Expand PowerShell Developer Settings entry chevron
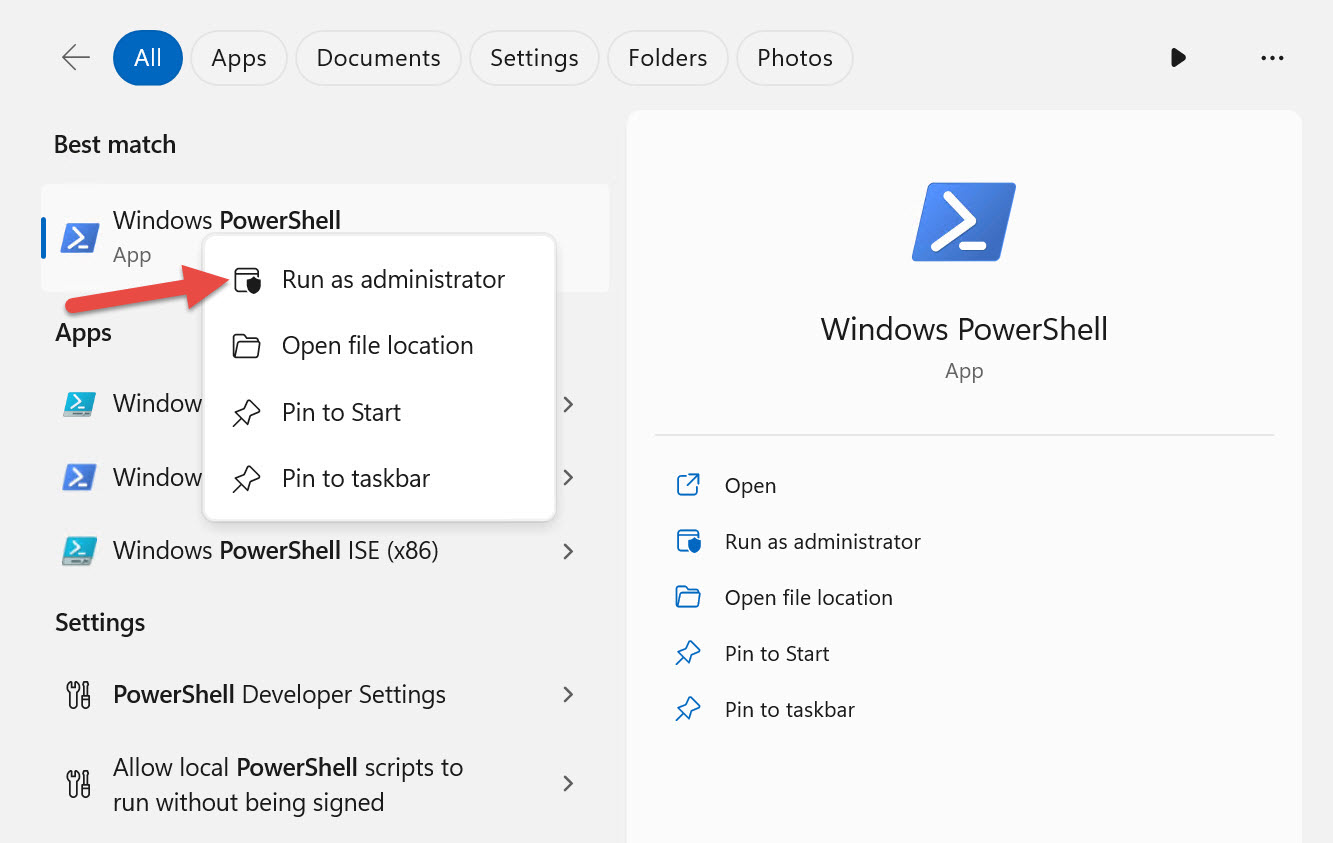The height and width of the screenshot is (843, 1333). click(x=568, y=694)
